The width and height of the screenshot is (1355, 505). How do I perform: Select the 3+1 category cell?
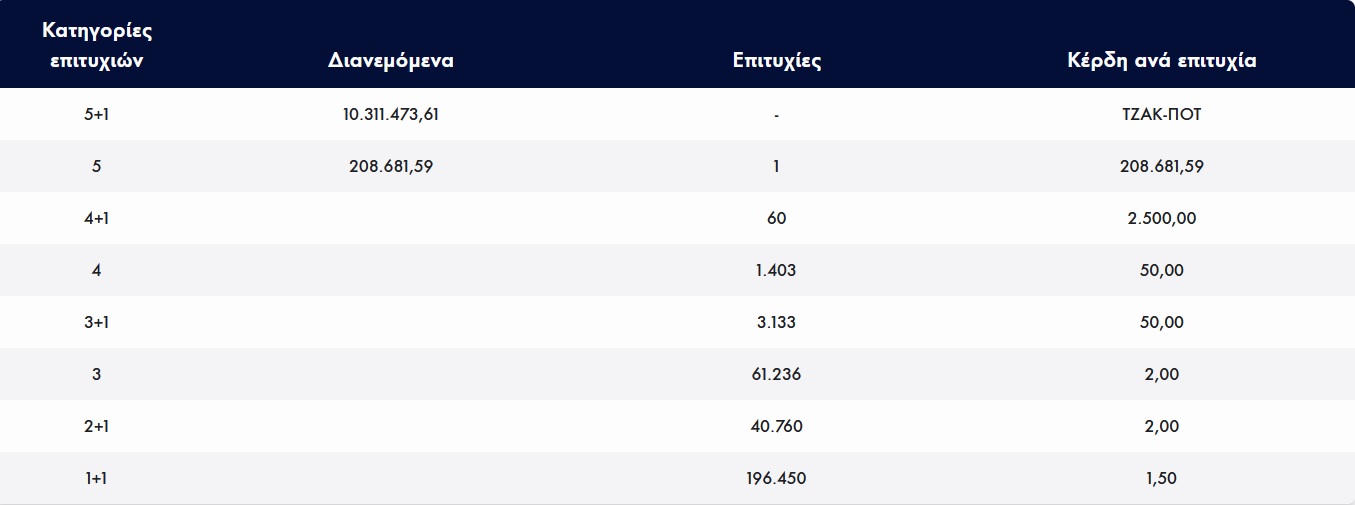[96, 322]
